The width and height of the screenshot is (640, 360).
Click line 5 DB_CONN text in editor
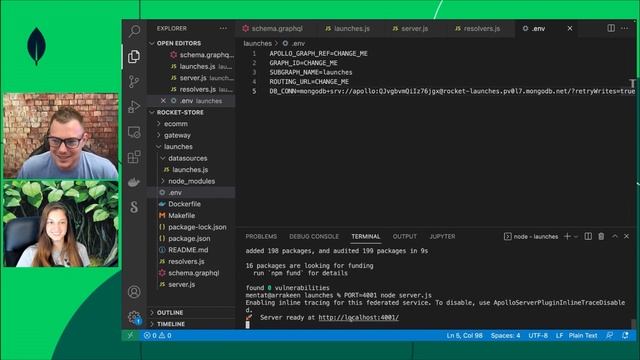[452, 91]
